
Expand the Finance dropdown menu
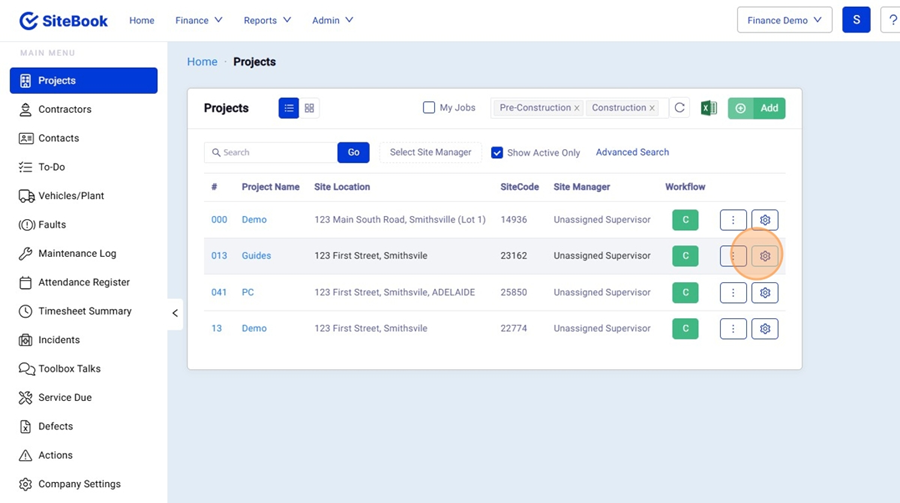(x=198, y=20)
